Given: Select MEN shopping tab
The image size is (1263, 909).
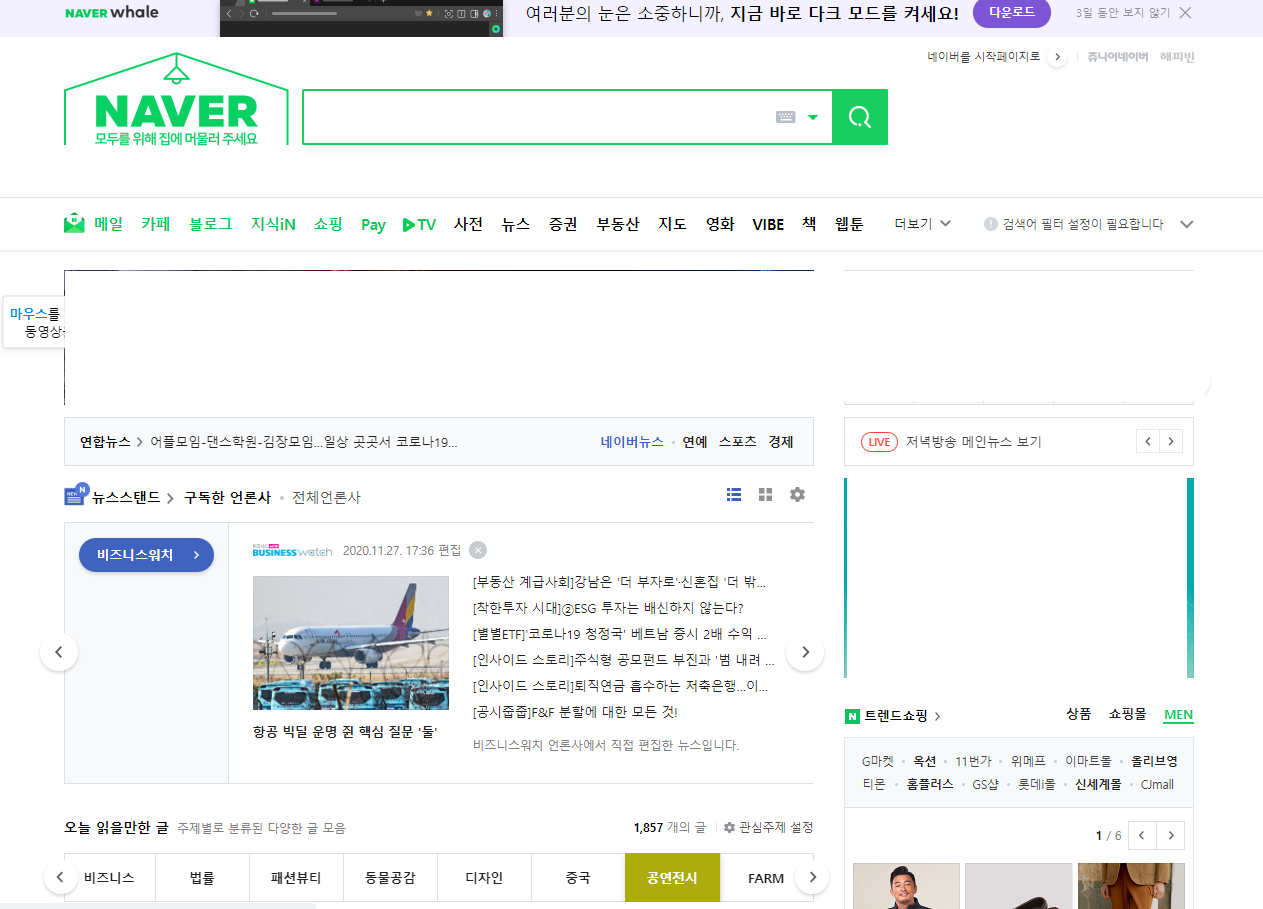Looking at the screenshot, I should [x=1178, y=715].
